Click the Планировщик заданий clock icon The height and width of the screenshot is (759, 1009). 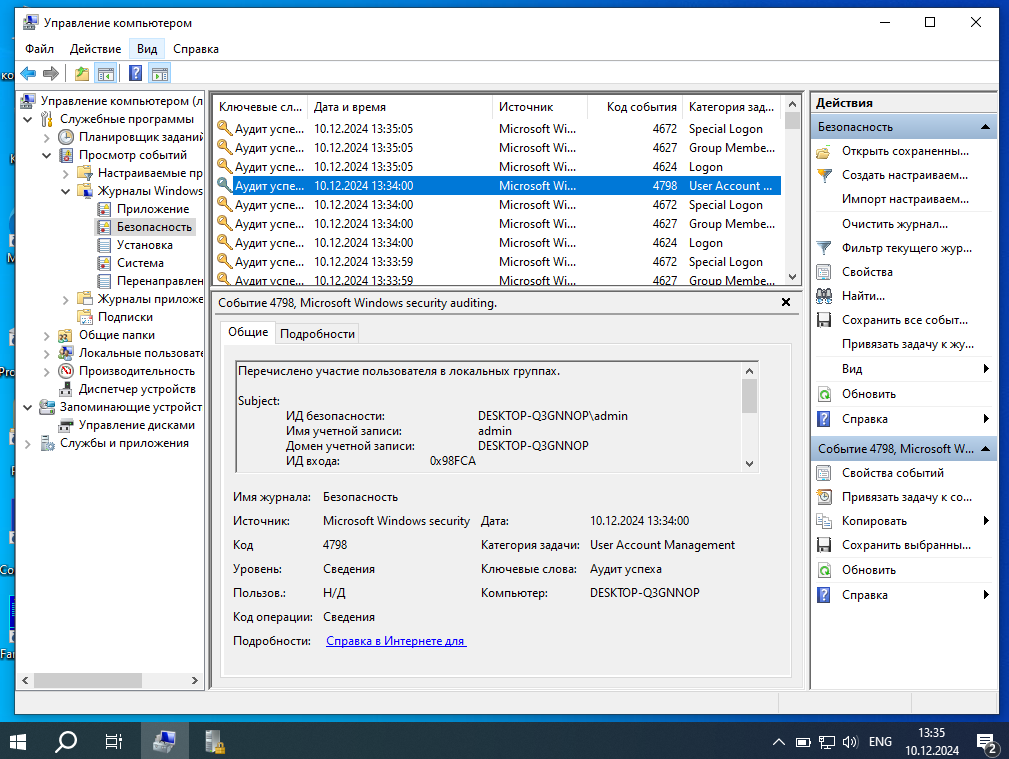tap(66, 136)
